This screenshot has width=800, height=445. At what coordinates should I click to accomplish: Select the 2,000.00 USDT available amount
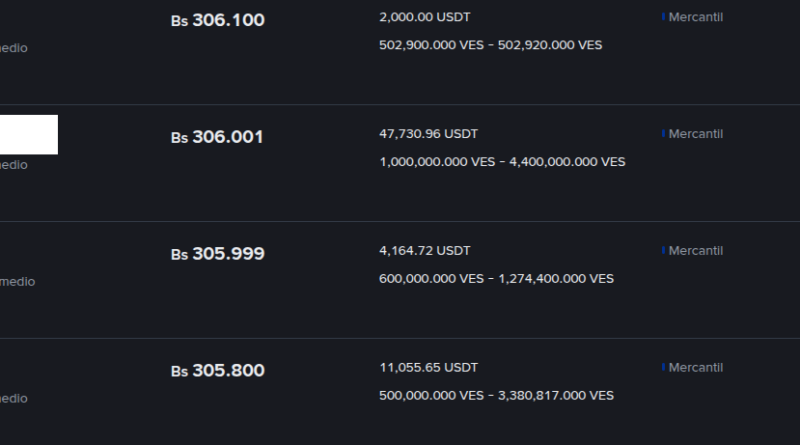pyautogui.click(x=425, y=18)
